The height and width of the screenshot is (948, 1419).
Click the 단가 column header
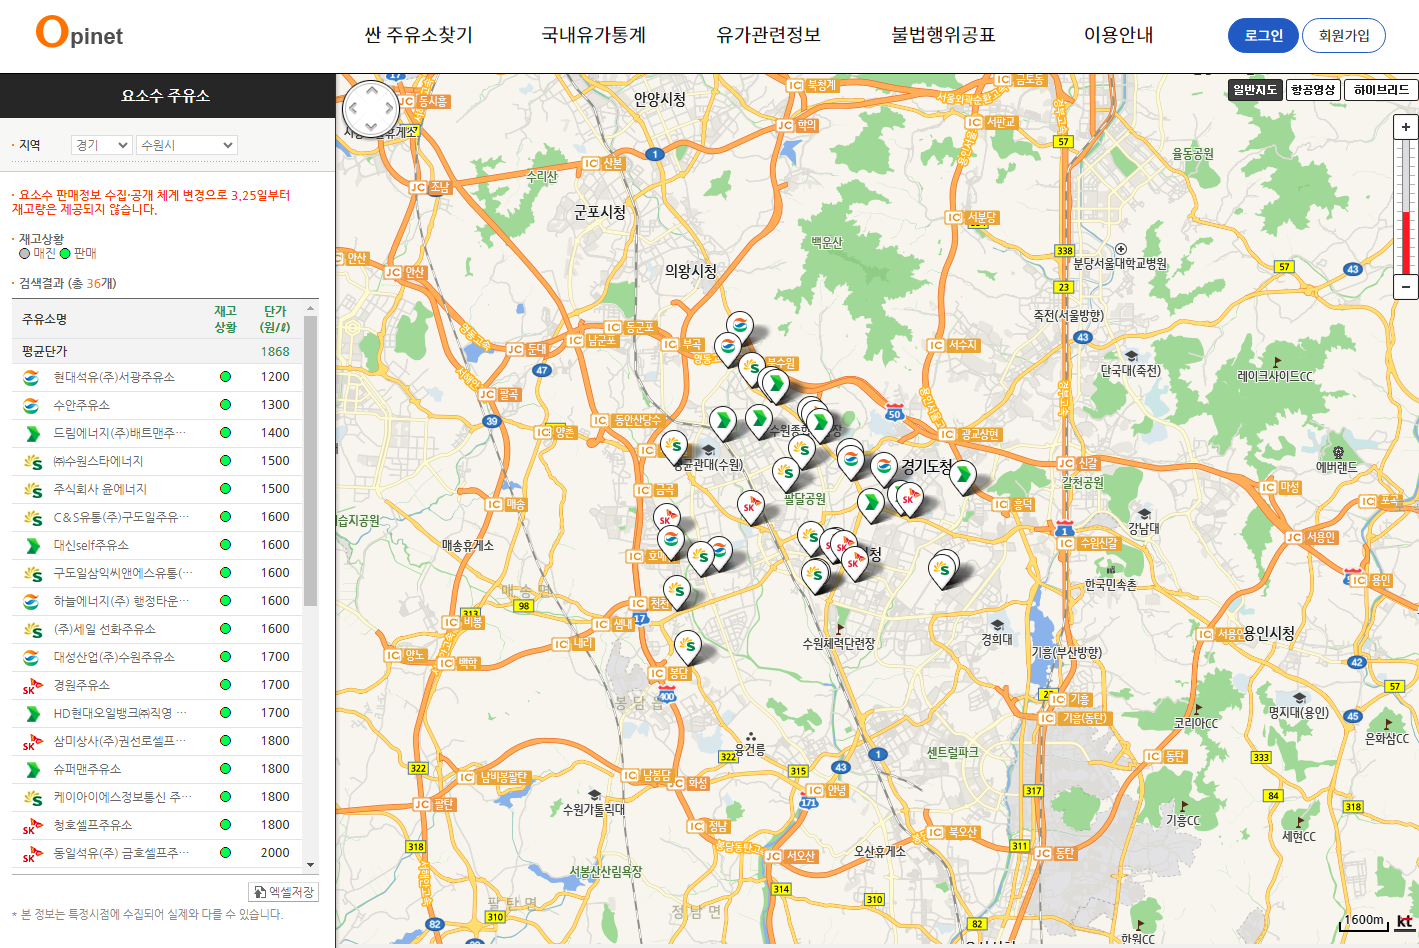(x=275, y=319)
